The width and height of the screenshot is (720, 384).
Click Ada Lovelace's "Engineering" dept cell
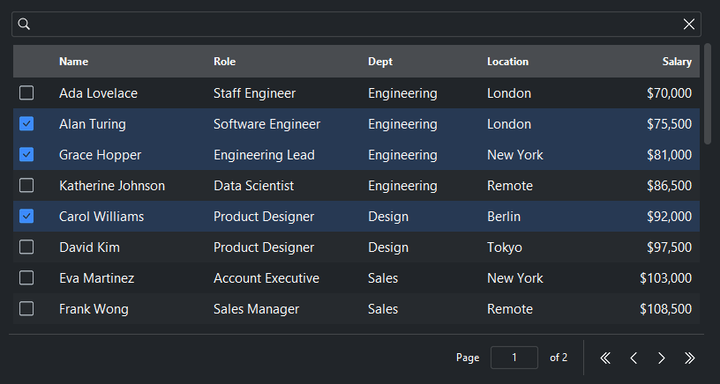[x=403, y=93]
